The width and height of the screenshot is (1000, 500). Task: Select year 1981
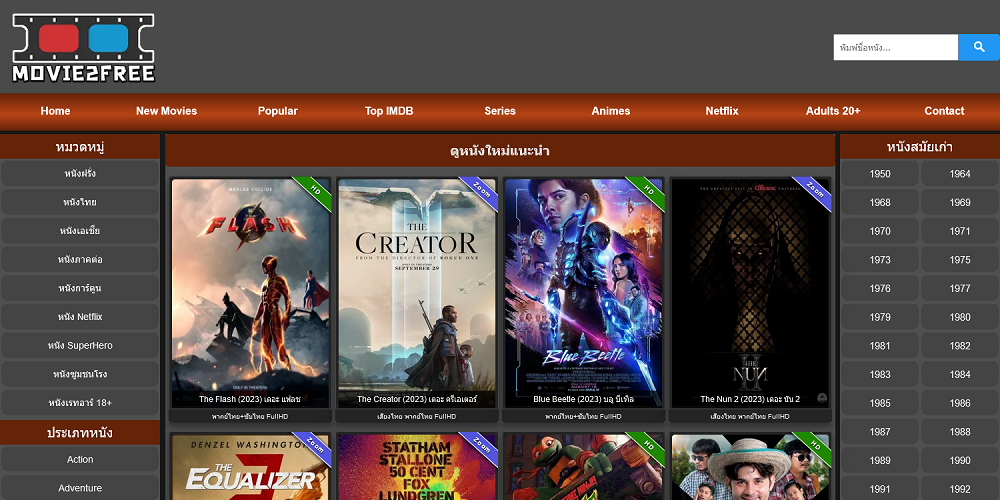(x=879, y=346)
